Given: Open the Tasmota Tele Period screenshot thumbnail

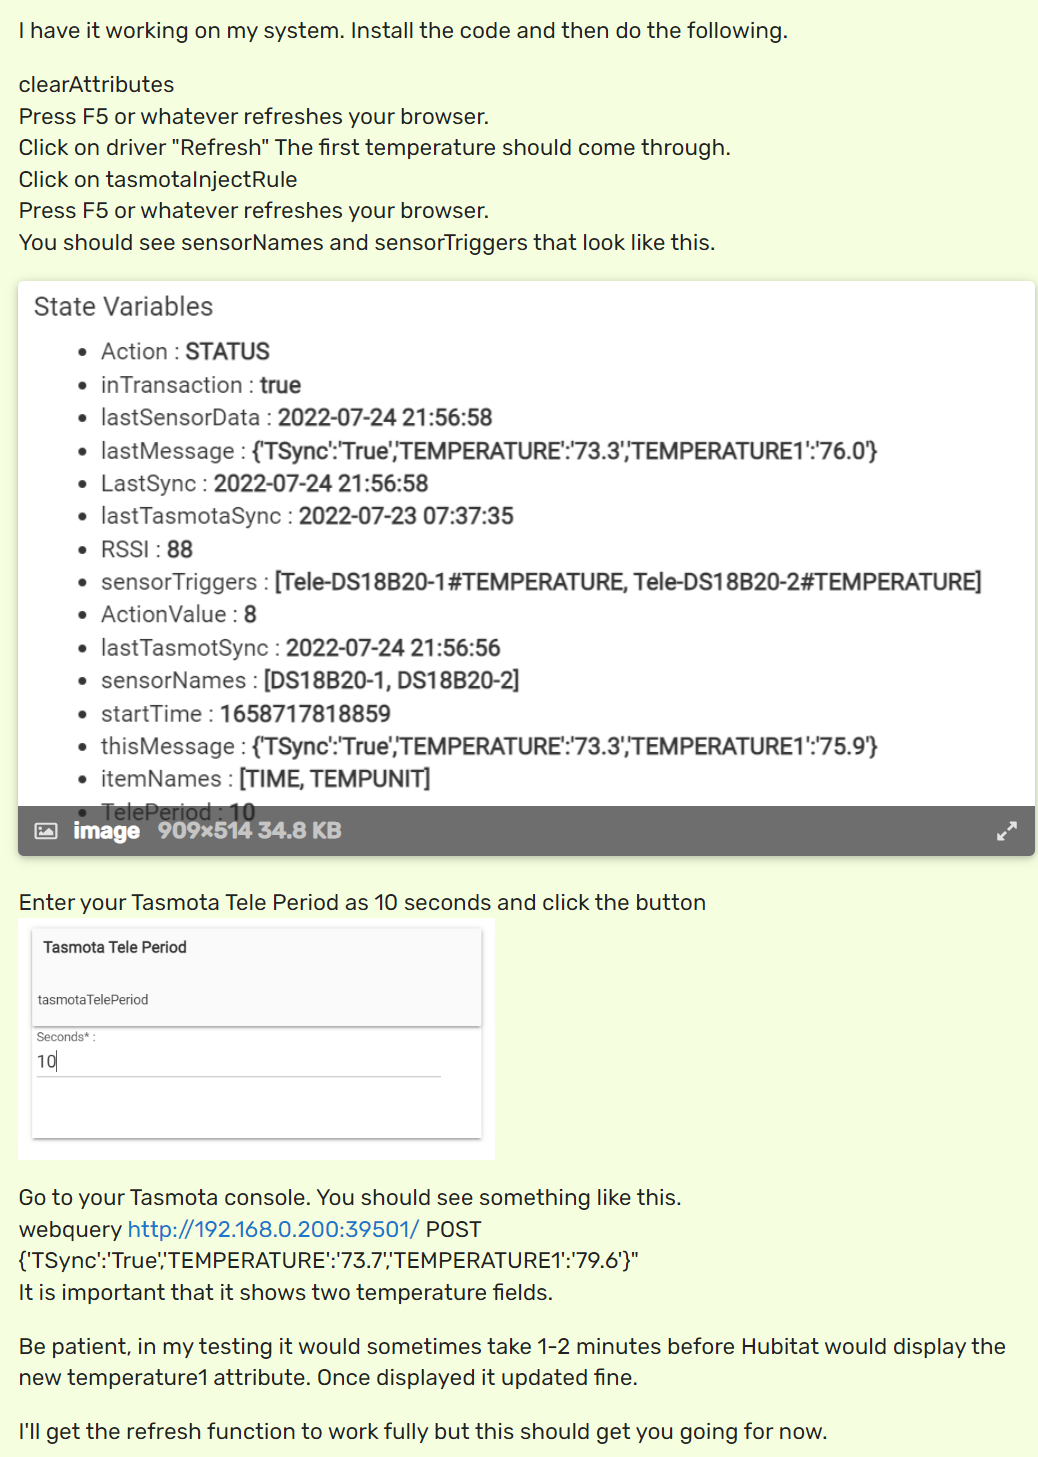Looking at the screenshot, I should tap(256, 1039).
